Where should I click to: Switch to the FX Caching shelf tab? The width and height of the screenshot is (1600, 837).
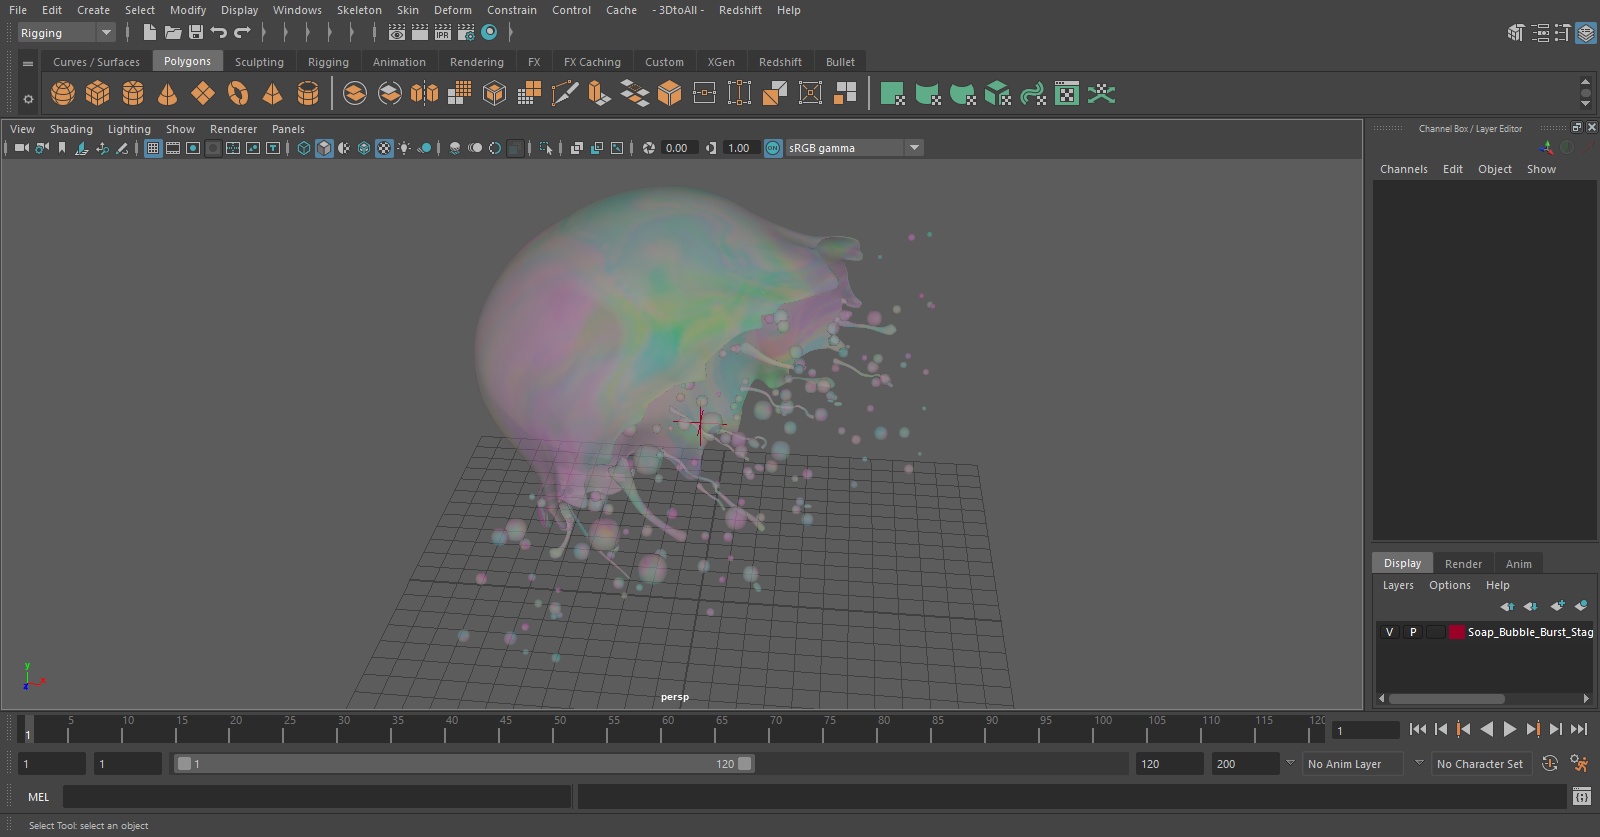pyautogui.click(x=592, y=62)
